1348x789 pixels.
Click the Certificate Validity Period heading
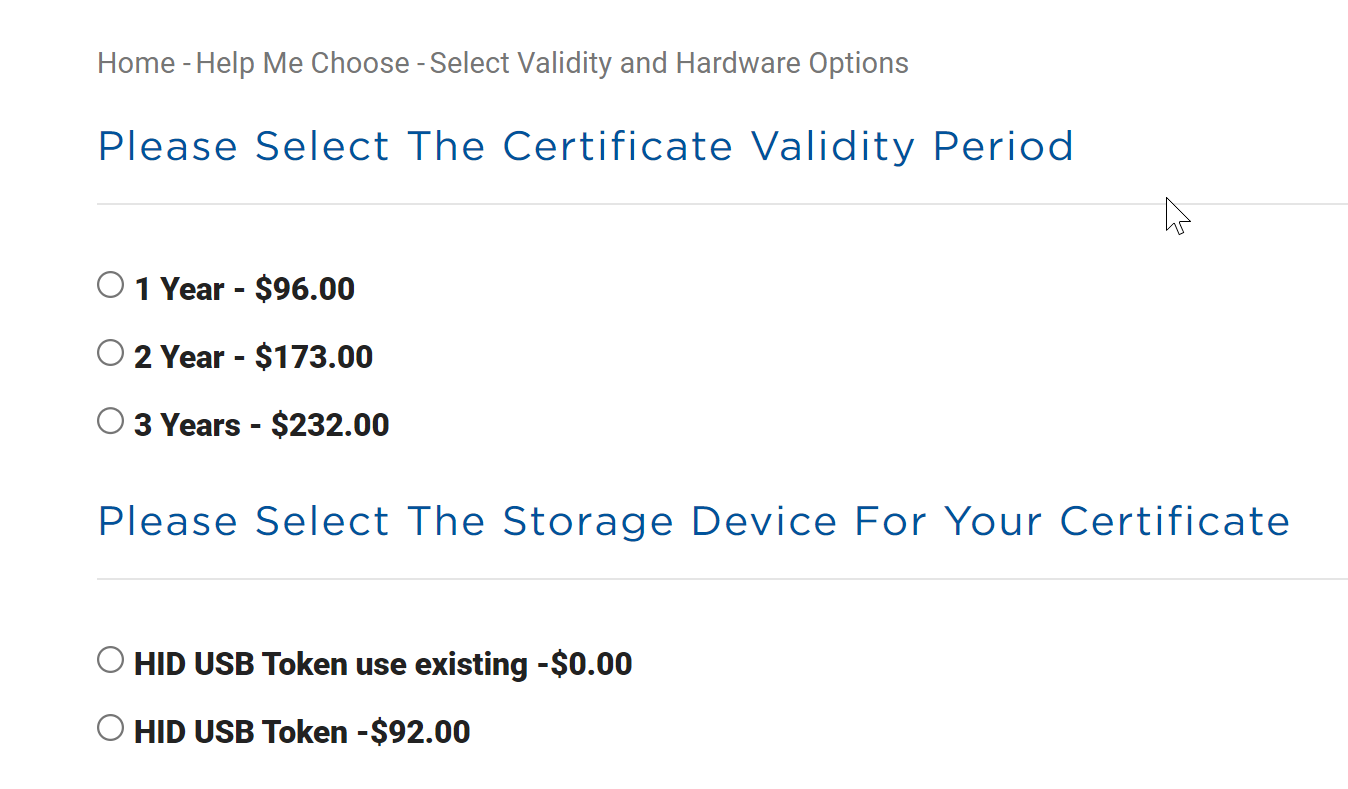(585, 147)
